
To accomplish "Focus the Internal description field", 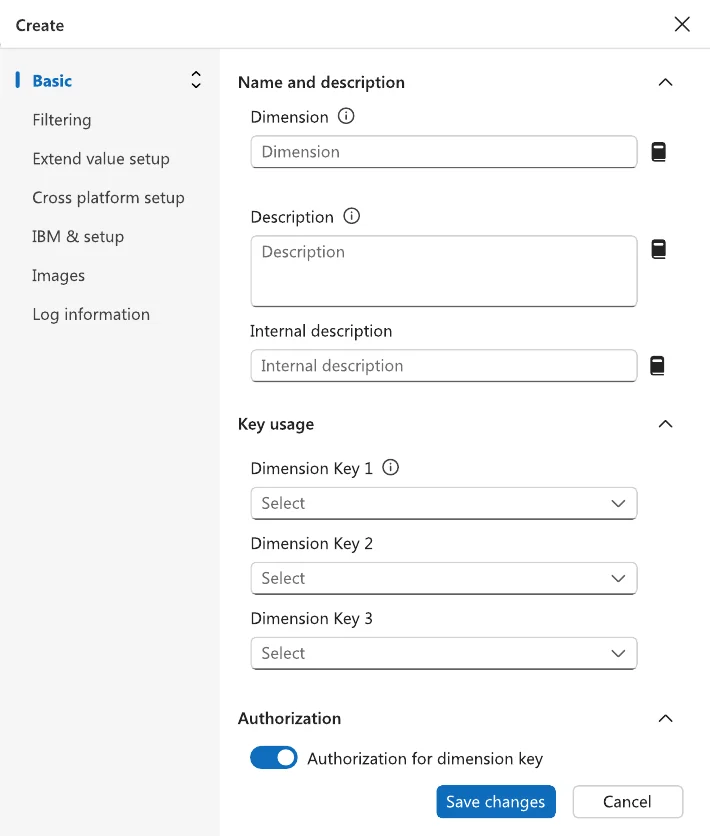I will [x=444, y=366].
